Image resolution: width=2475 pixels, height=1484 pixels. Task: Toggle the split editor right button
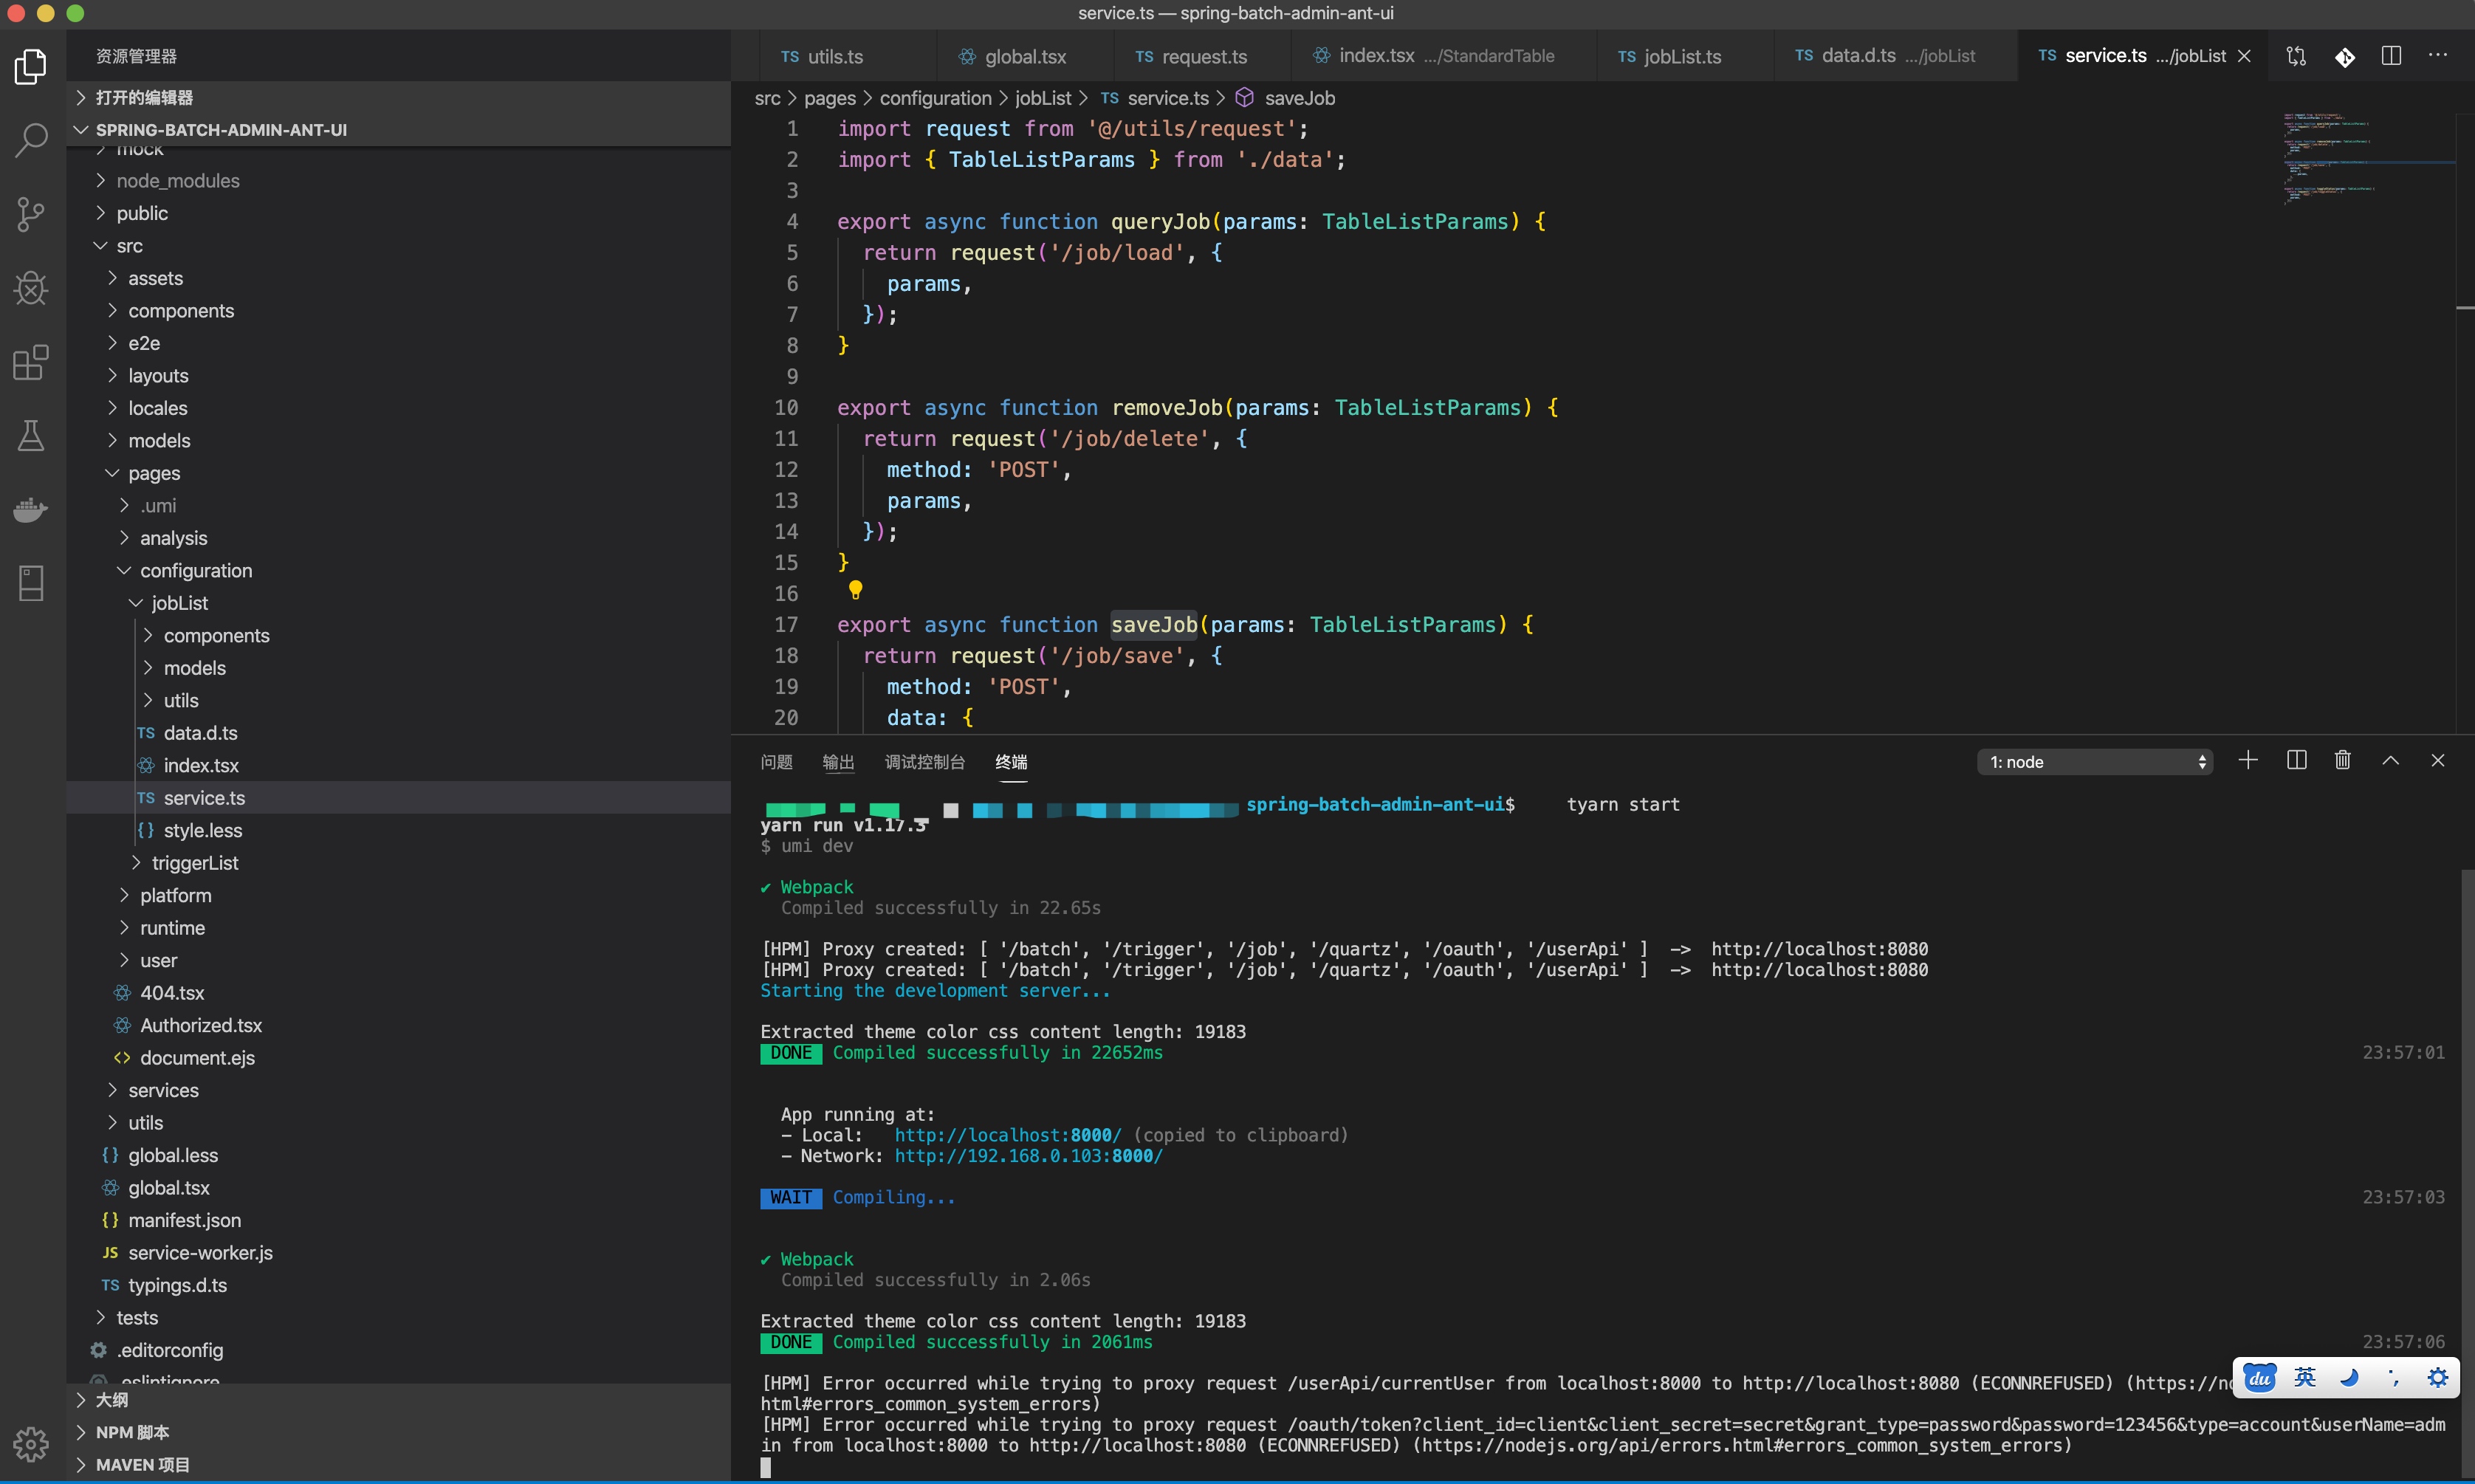(2391, 56)
